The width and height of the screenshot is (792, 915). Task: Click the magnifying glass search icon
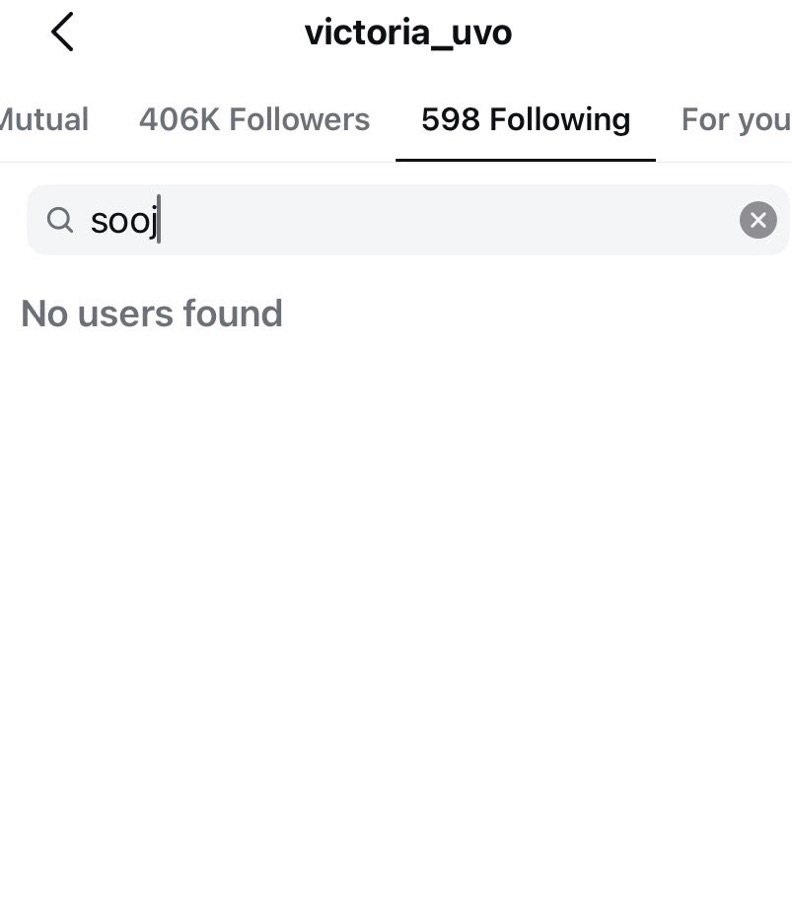(60, 220)
